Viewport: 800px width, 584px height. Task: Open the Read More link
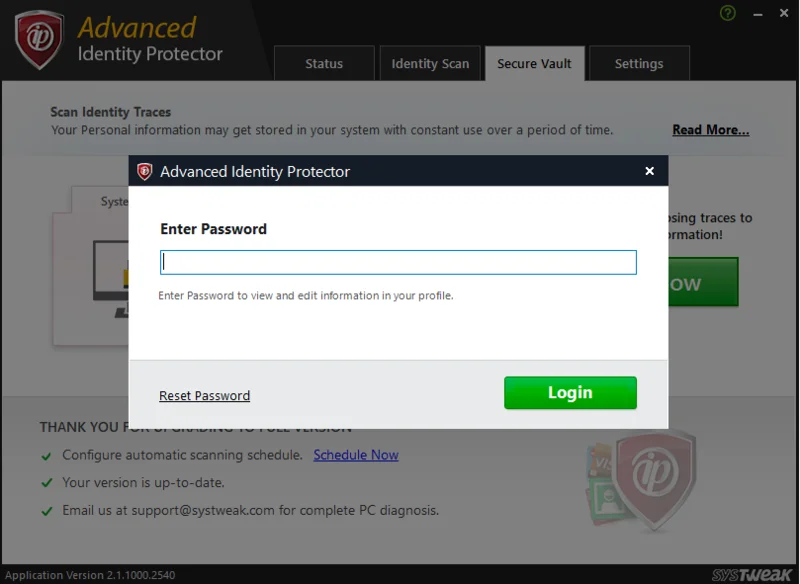(711, 130)
